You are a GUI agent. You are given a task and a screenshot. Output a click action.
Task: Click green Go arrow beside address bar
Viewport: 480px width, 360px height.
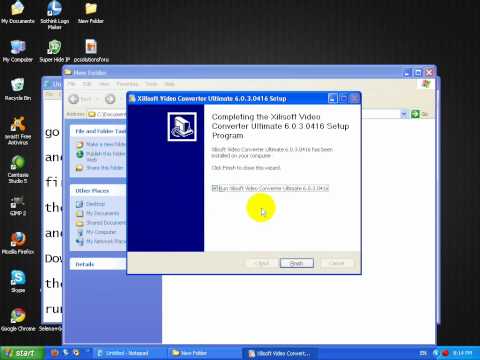pos(415,114)
